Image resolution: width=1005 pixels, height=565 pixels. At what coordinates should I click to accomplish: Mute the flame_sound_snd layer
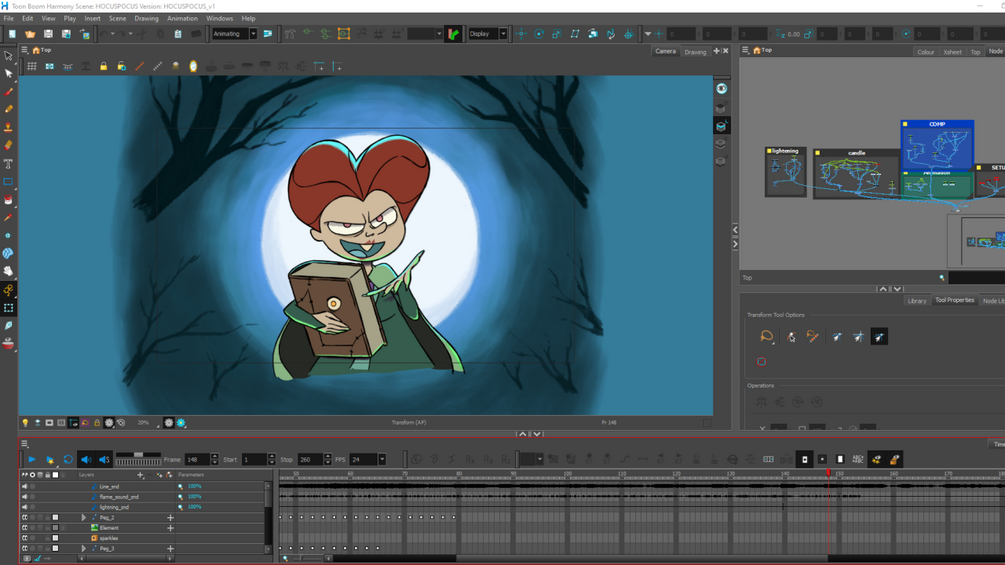click(25, 496)
